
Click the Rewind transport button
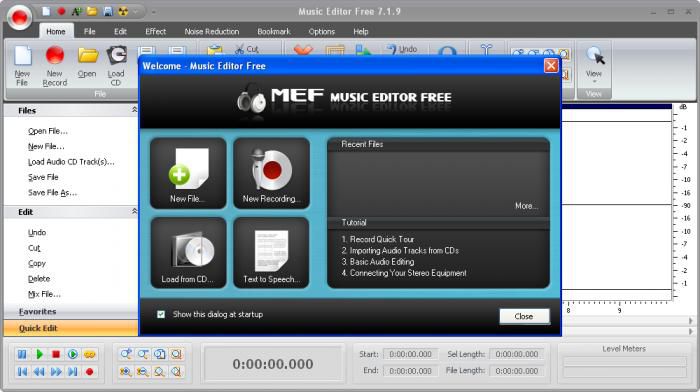pos(39,371)
